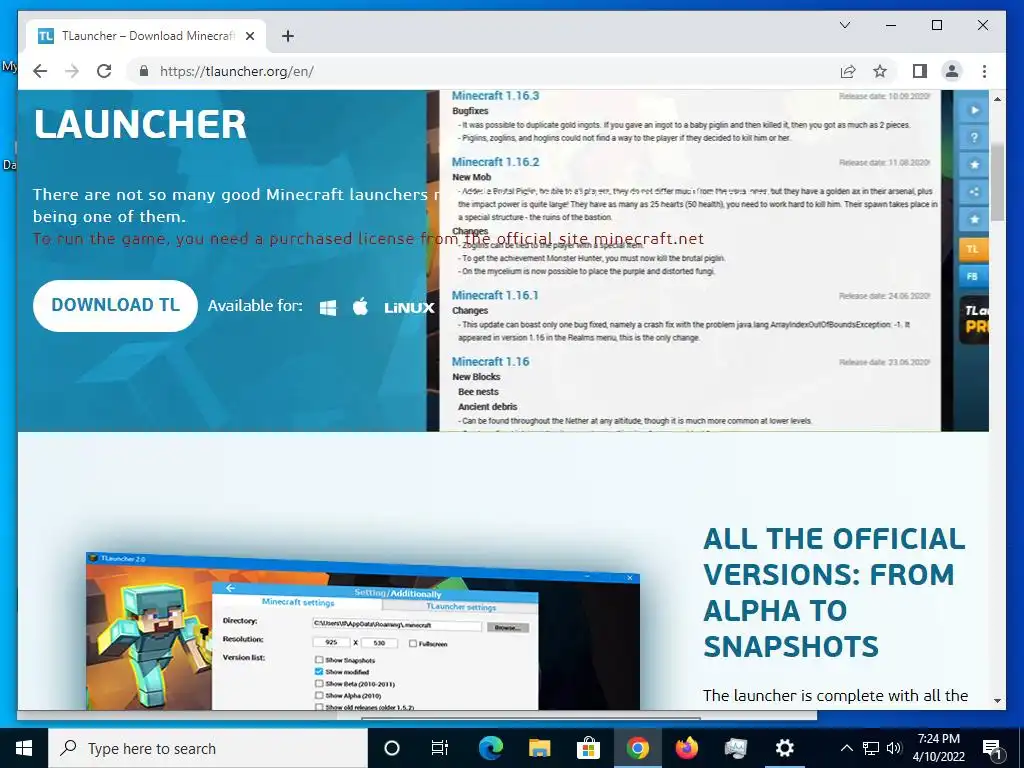Click the Windows platform icon
The image size is (1024, 768).
tap(328, 307)
